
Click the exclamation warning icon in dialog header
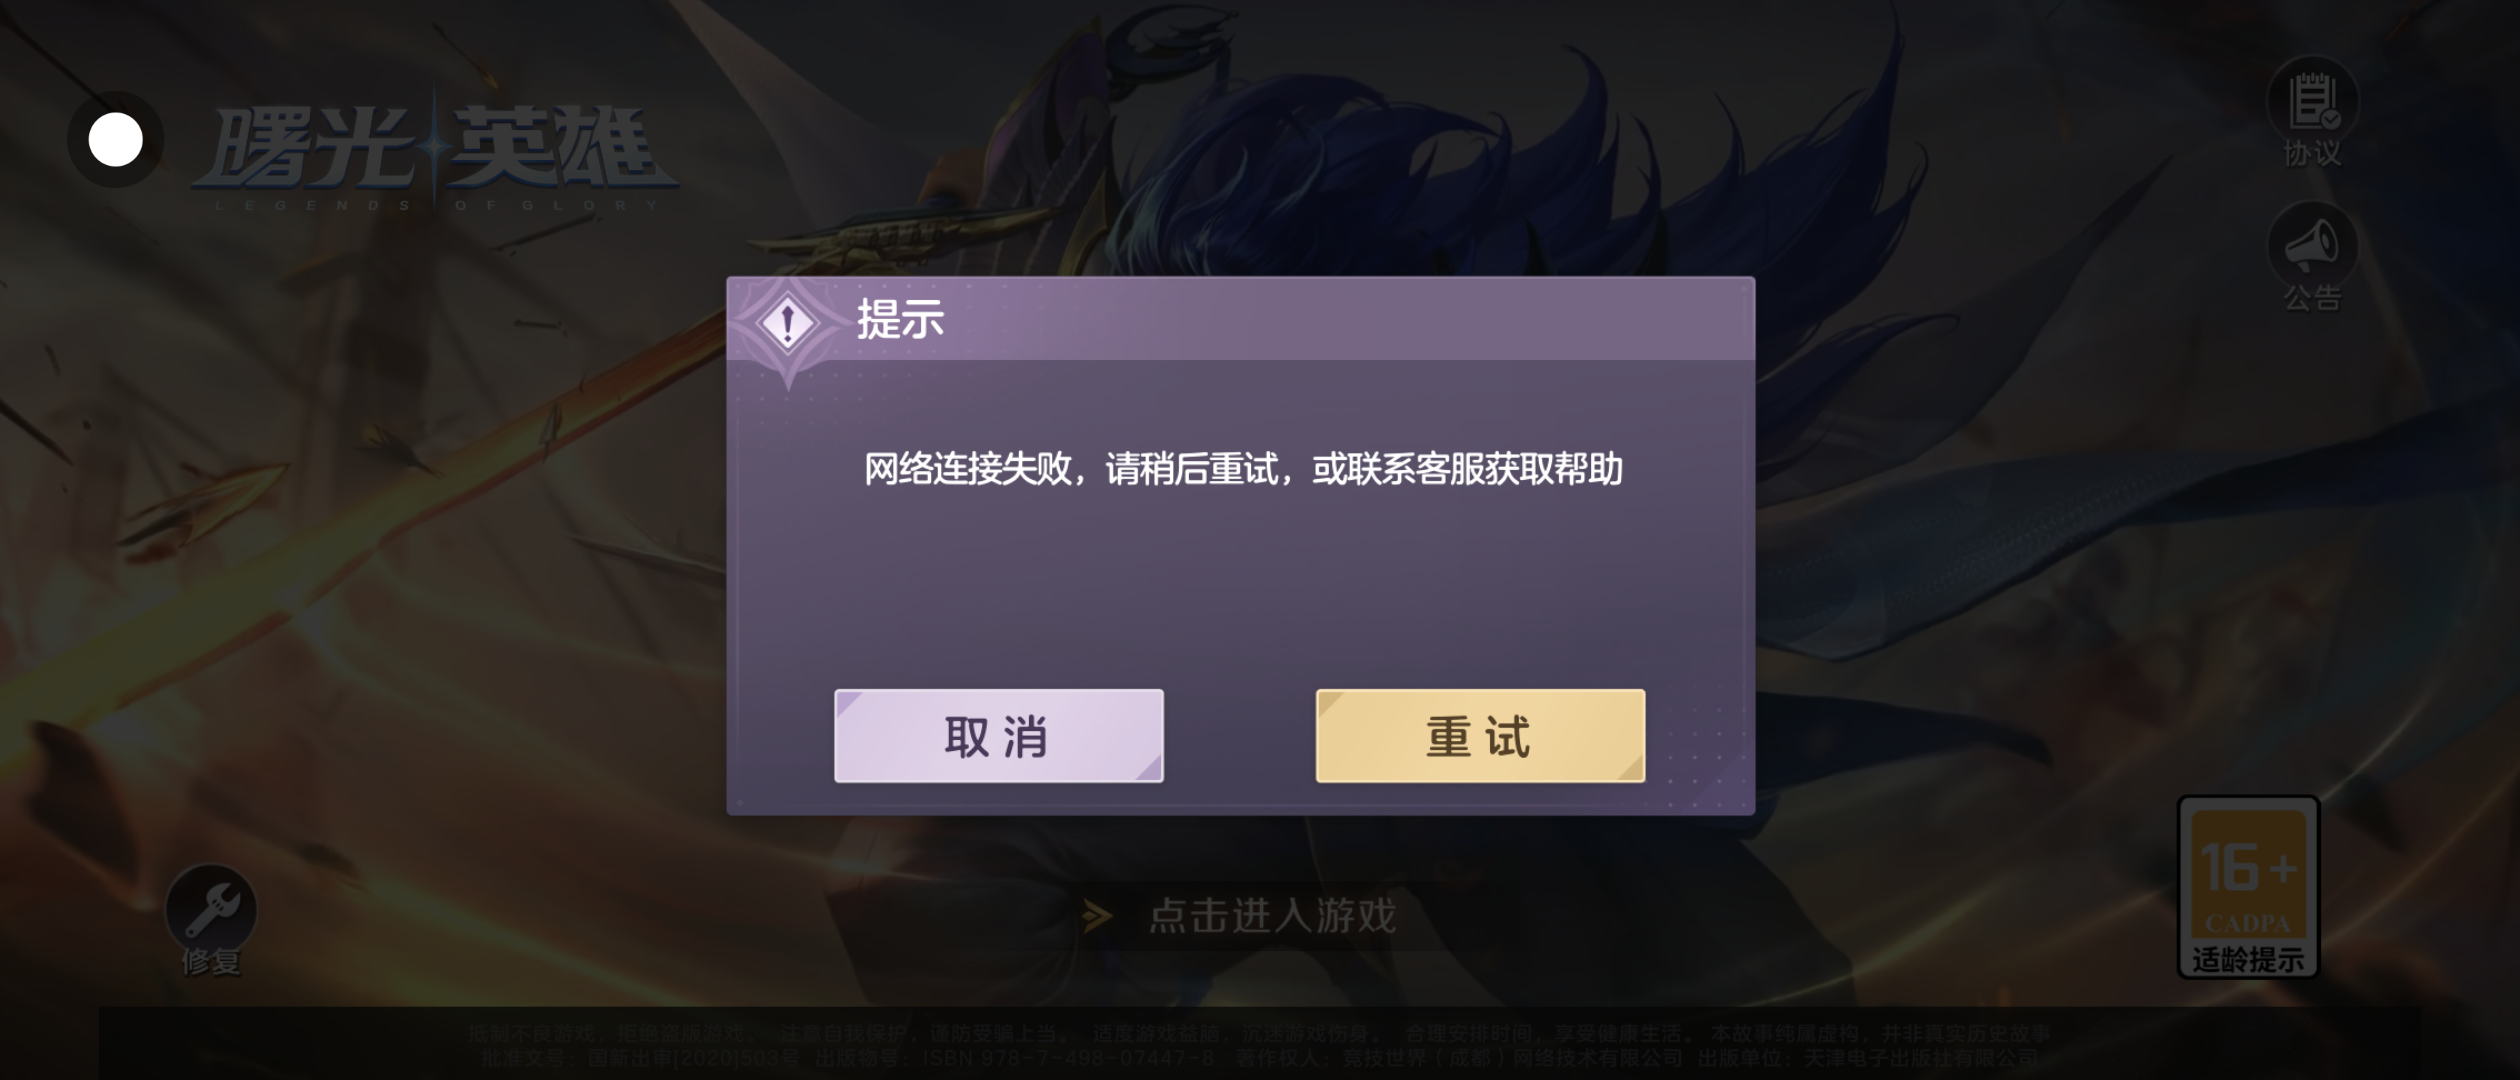pyautogui.click(x=788, y=322)
